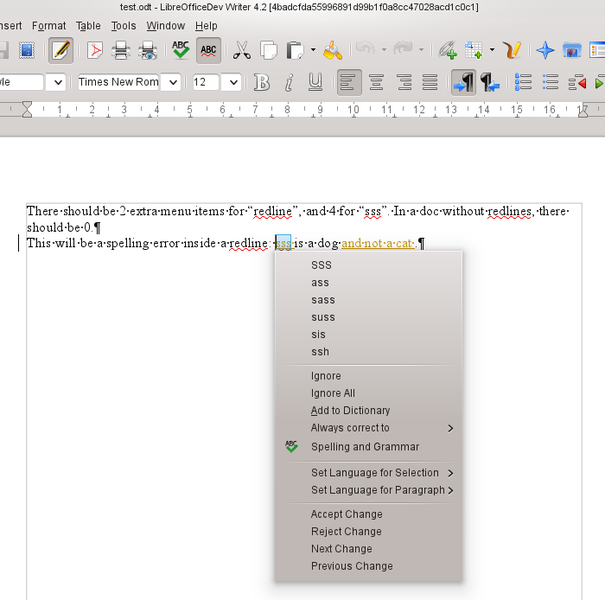Set left-to-right text direction
Screen dimensions: 605x600
click(463, 82)
